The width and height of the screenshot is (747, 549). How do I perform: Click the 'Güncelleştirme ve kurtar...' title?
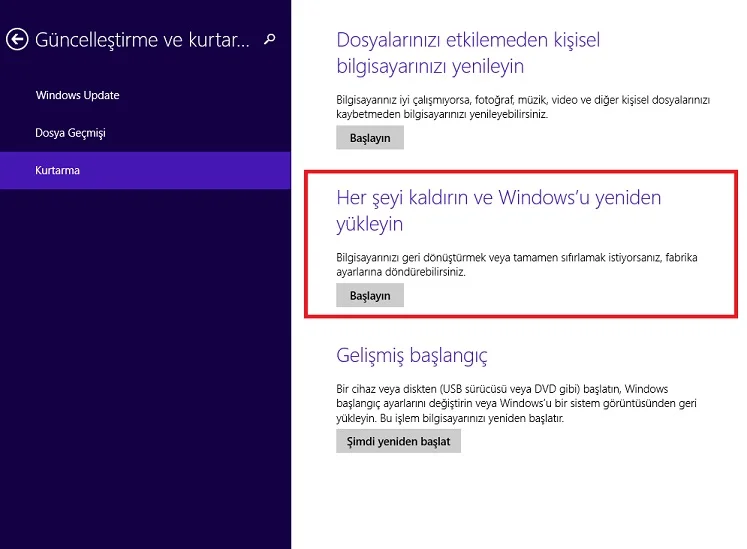point(142,40)
